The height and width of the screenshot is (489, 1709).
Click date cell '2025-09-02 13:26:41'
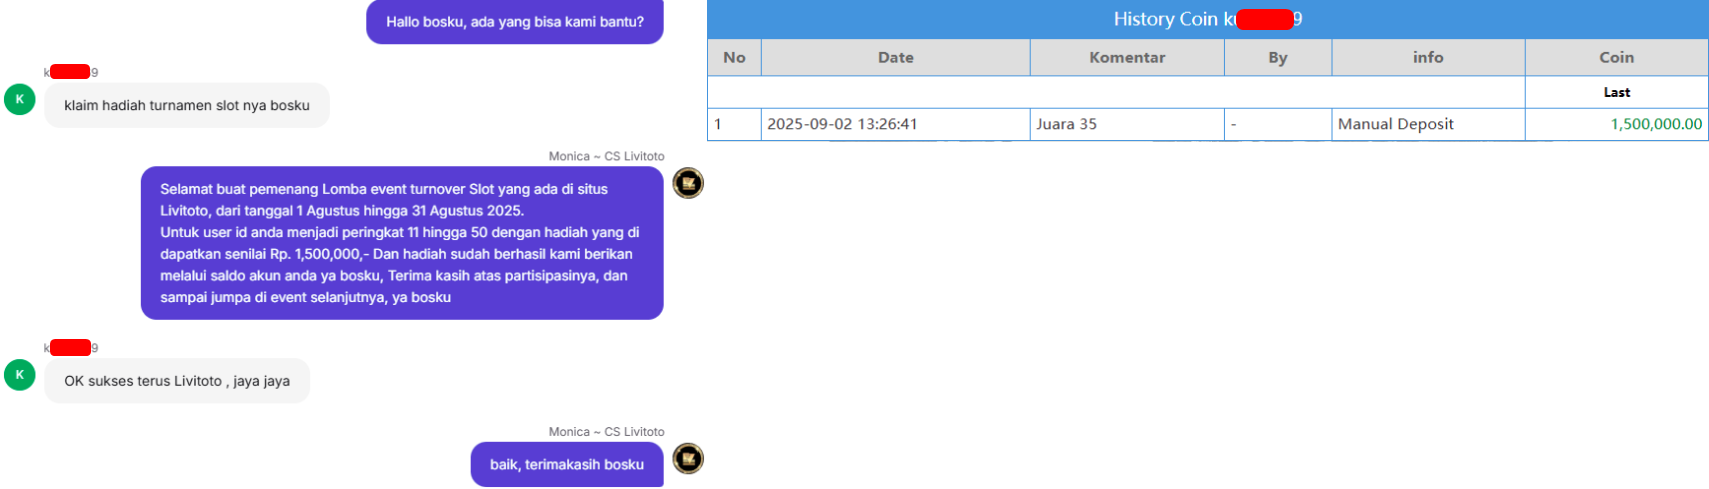click(896, 124)
